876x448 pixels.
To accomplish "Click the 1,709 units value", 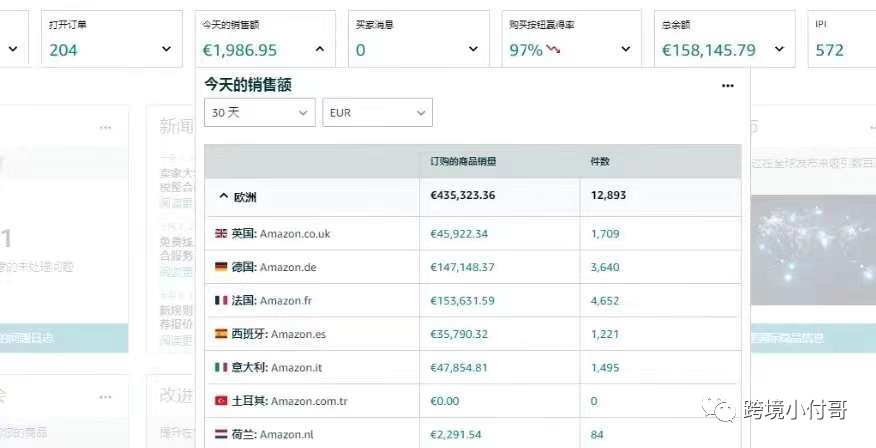I will click(x=605, y=233).
